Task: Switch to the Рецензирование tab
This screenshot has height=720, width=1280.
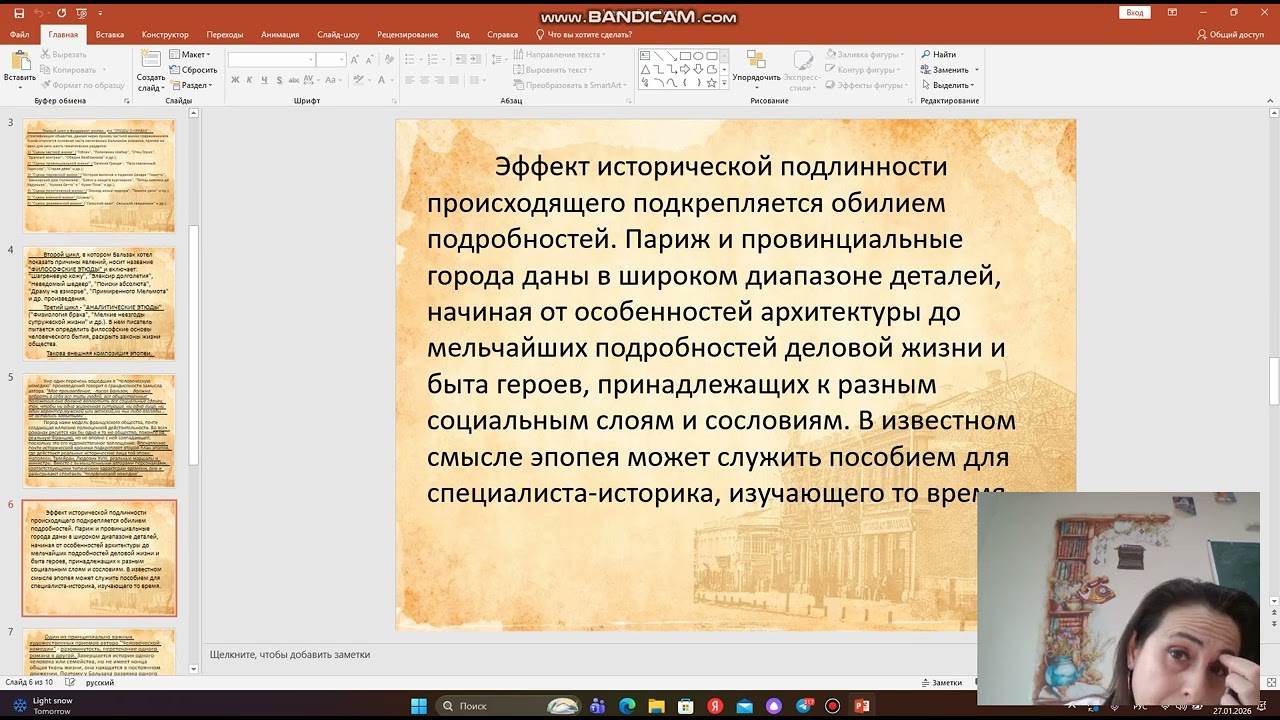Action: pyautogui.click(x=407, y=34)
